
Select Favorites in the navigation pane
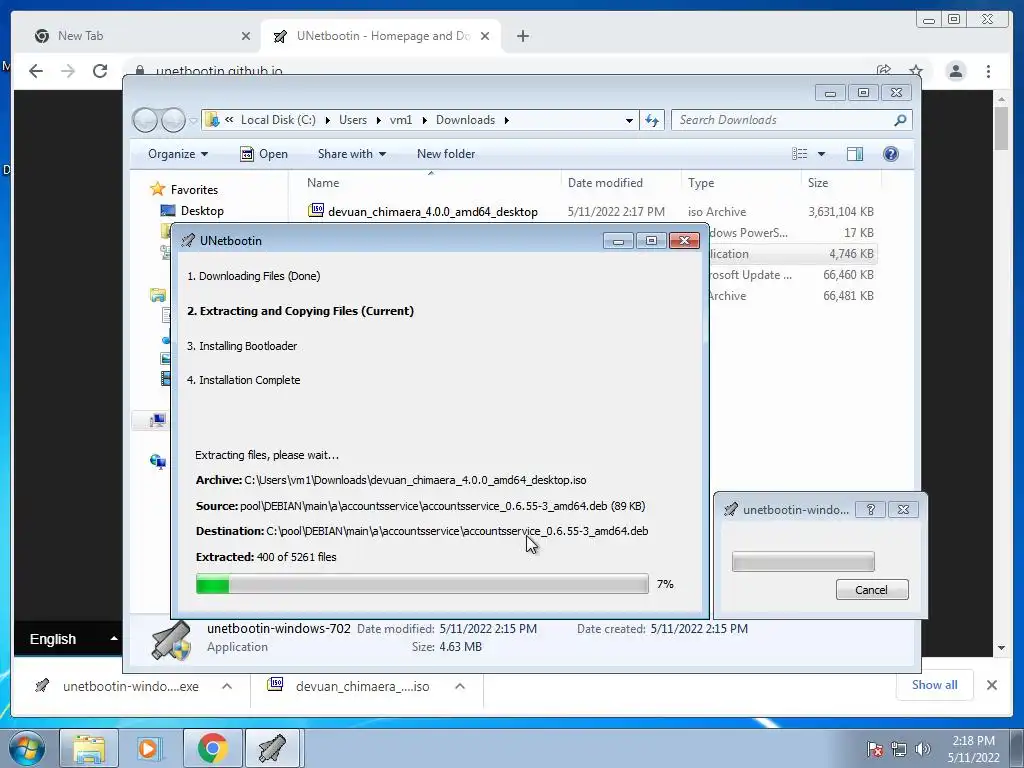[194, 190]
